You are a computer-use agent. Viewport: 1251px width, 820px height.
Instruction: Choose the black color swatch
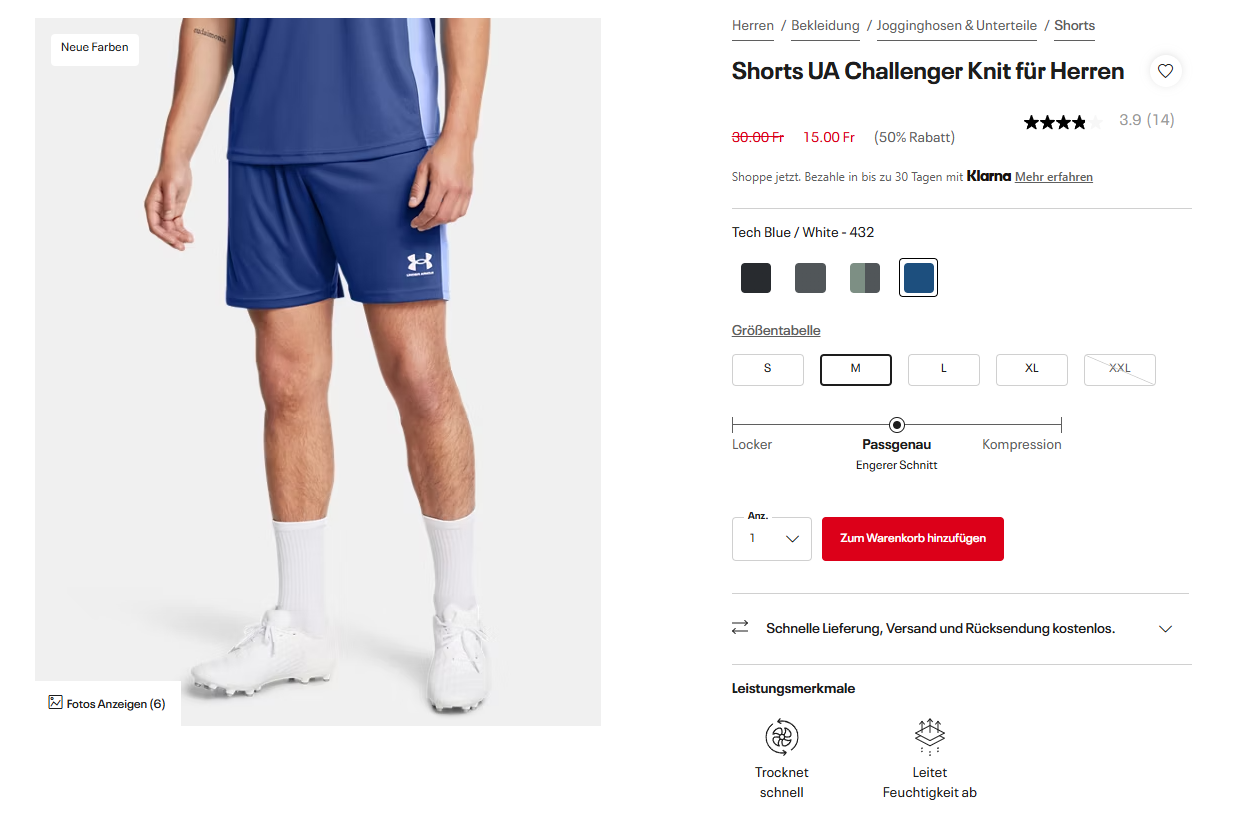click(x=756, y=278)
